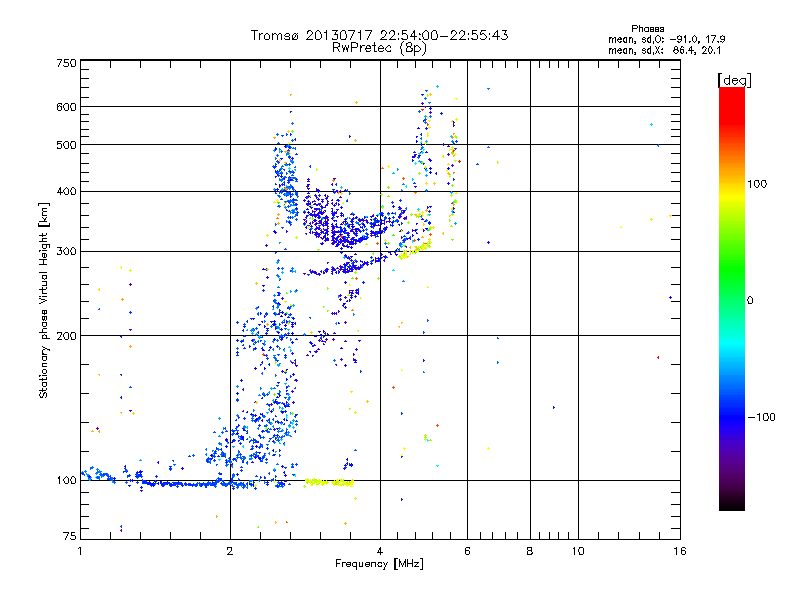The height and width of the screenshot is (600, 800).
Task: Click the 'mean, sd,X: 86.4, 20.1' line
Action: click(664, 50)
